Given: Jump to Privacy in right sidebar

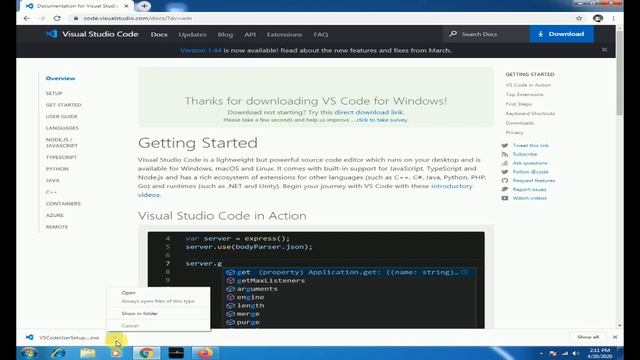Looking at the screenshot, I should [514, 133].
